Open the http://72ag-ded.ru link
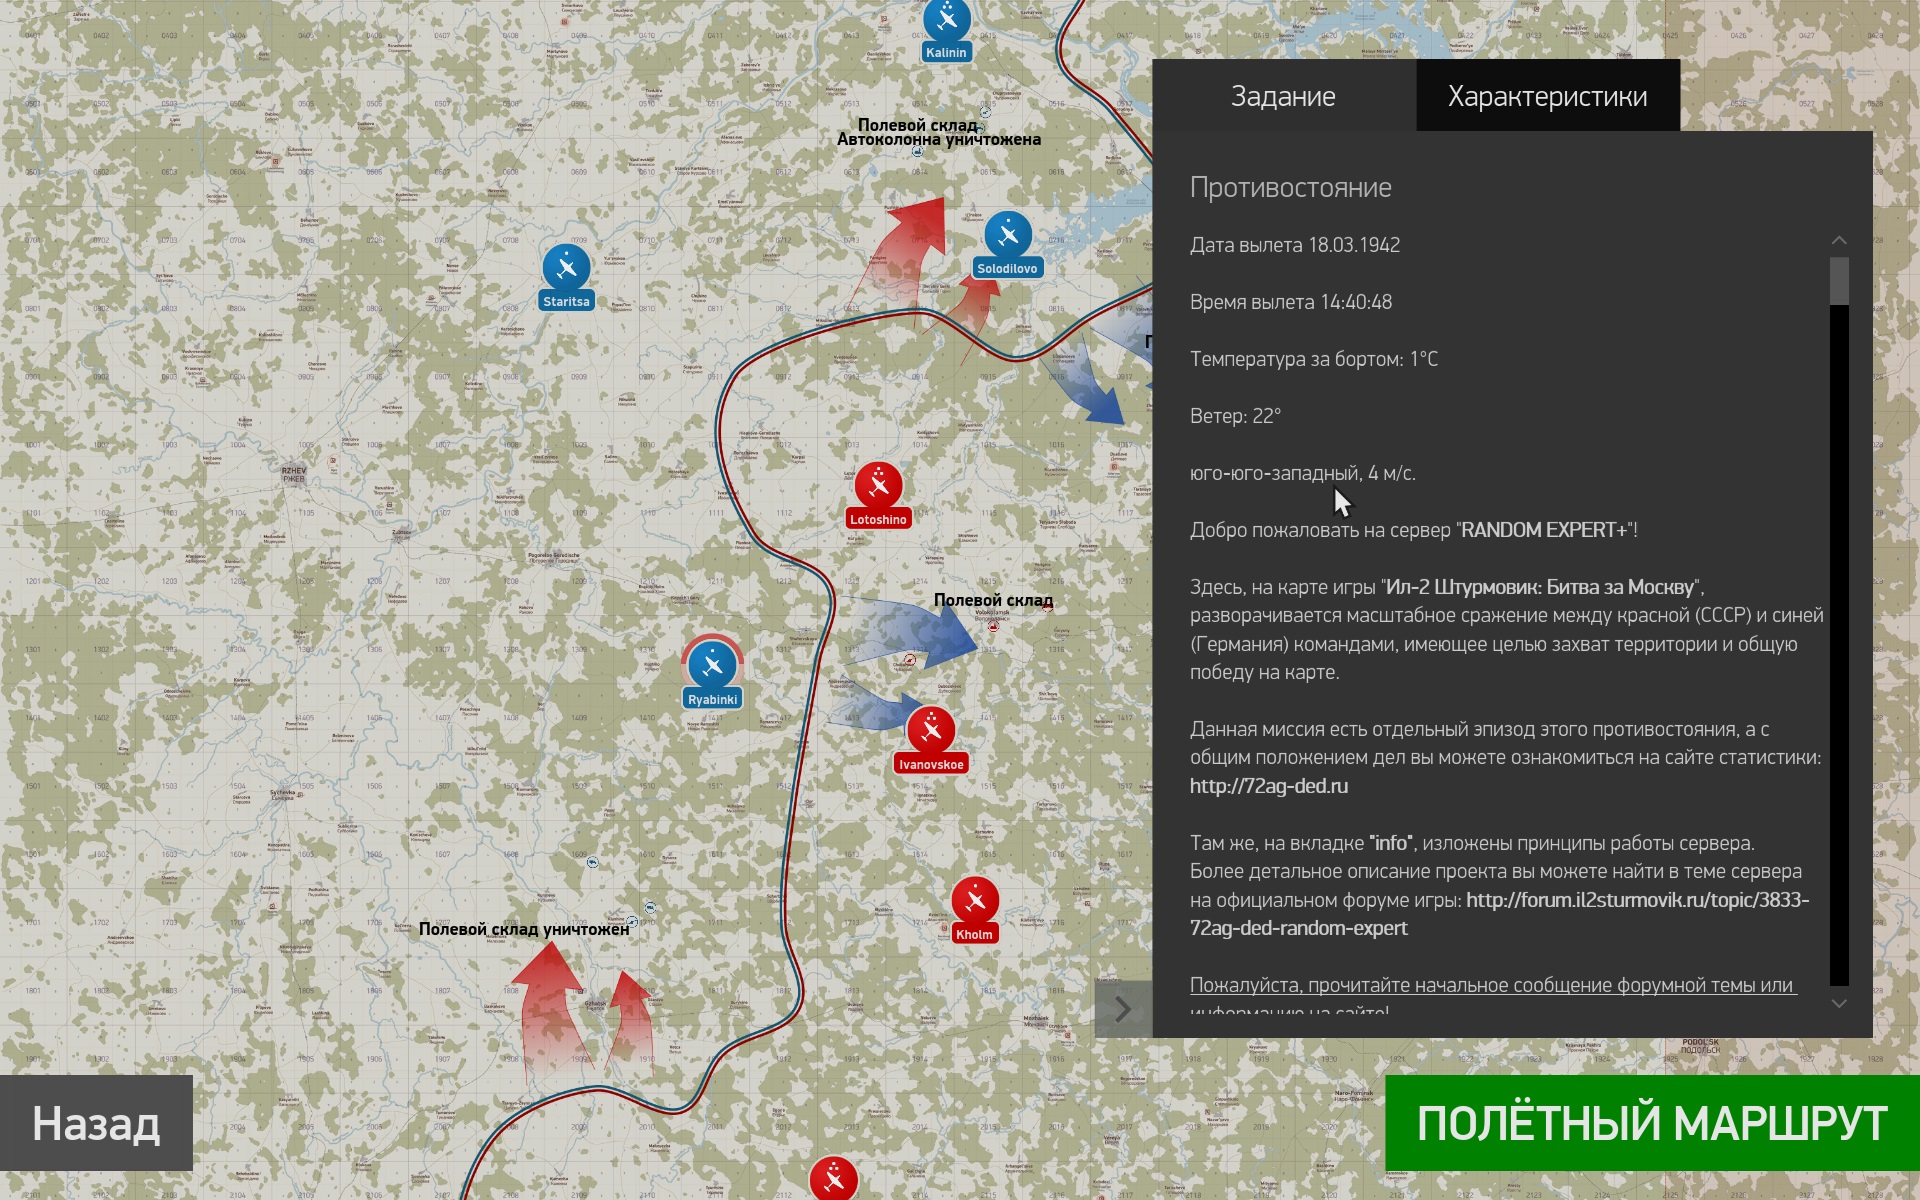This screenshot has width=1920, height=1200. pyautogui.click(x=1268, y=786)
